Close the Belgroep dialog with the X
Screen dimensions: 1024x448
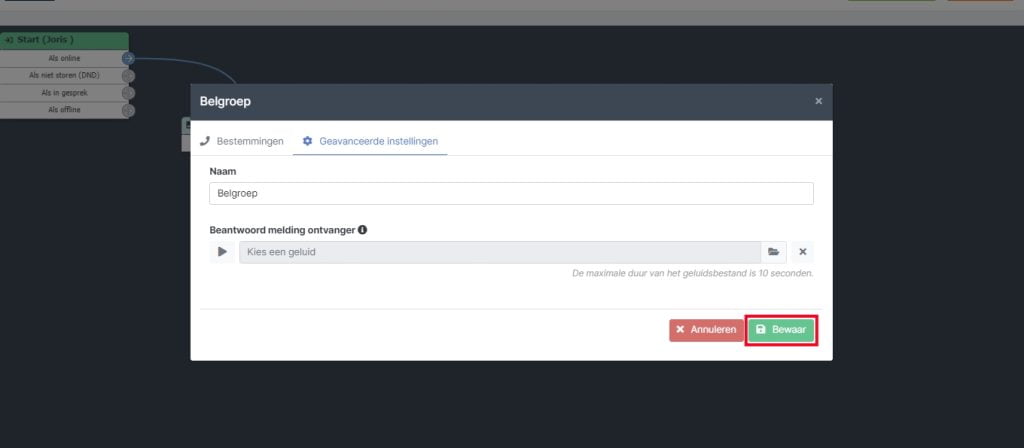click(818, 101)
